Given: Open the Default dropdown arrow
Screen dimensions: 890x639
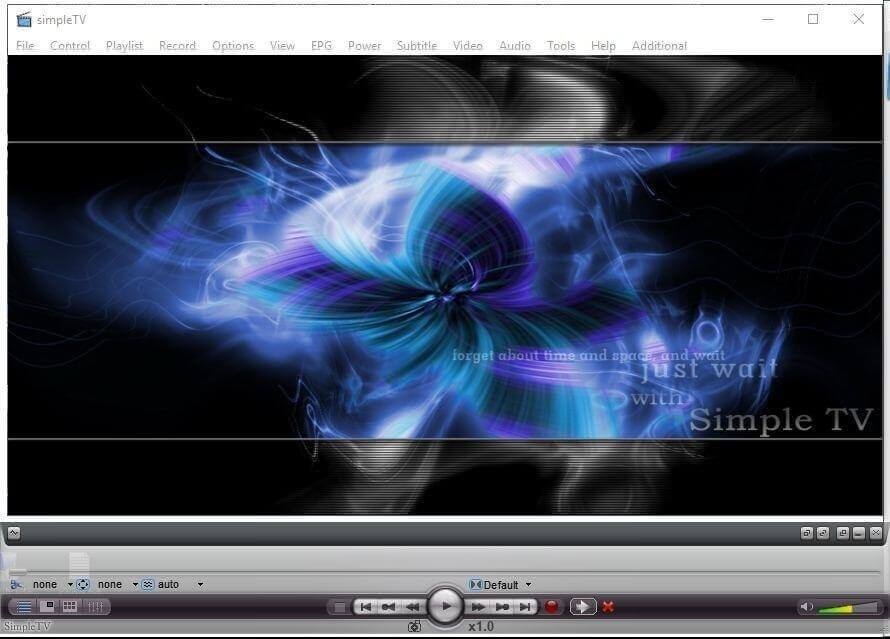Looking at the screenshot, I should click(528, 585).
